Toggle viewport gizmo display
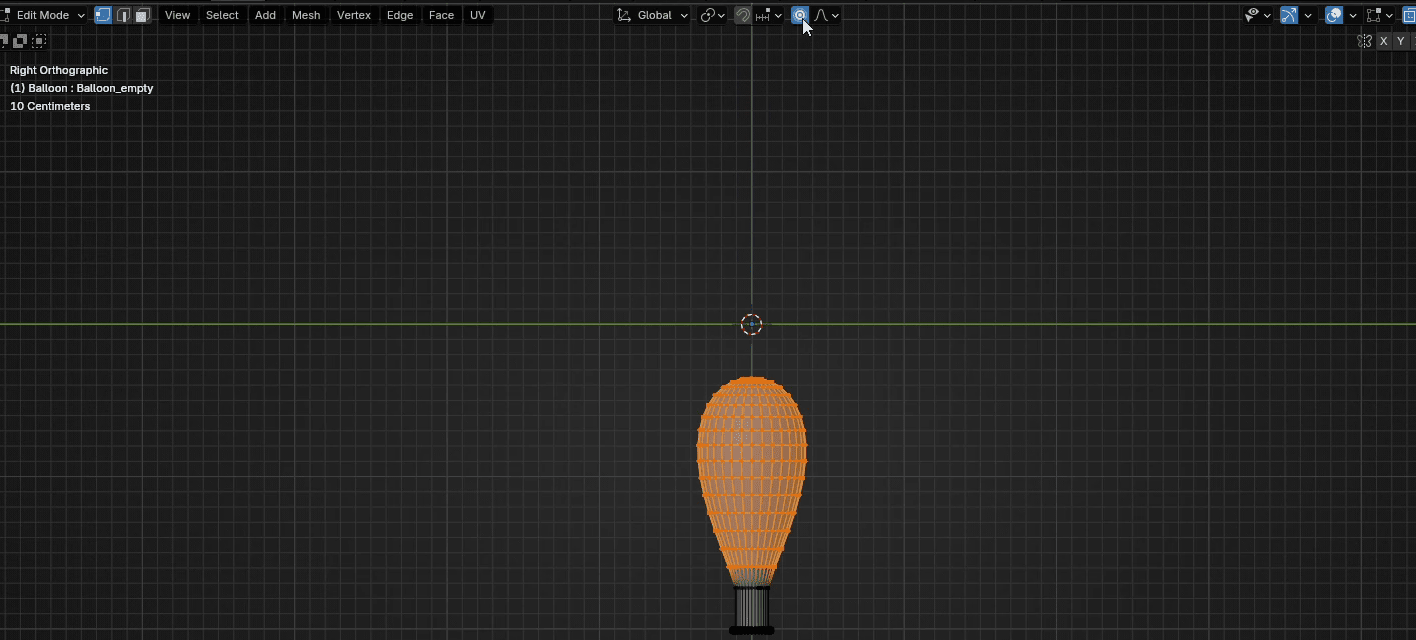1416x640 pixels. [x=1289, y=15]
